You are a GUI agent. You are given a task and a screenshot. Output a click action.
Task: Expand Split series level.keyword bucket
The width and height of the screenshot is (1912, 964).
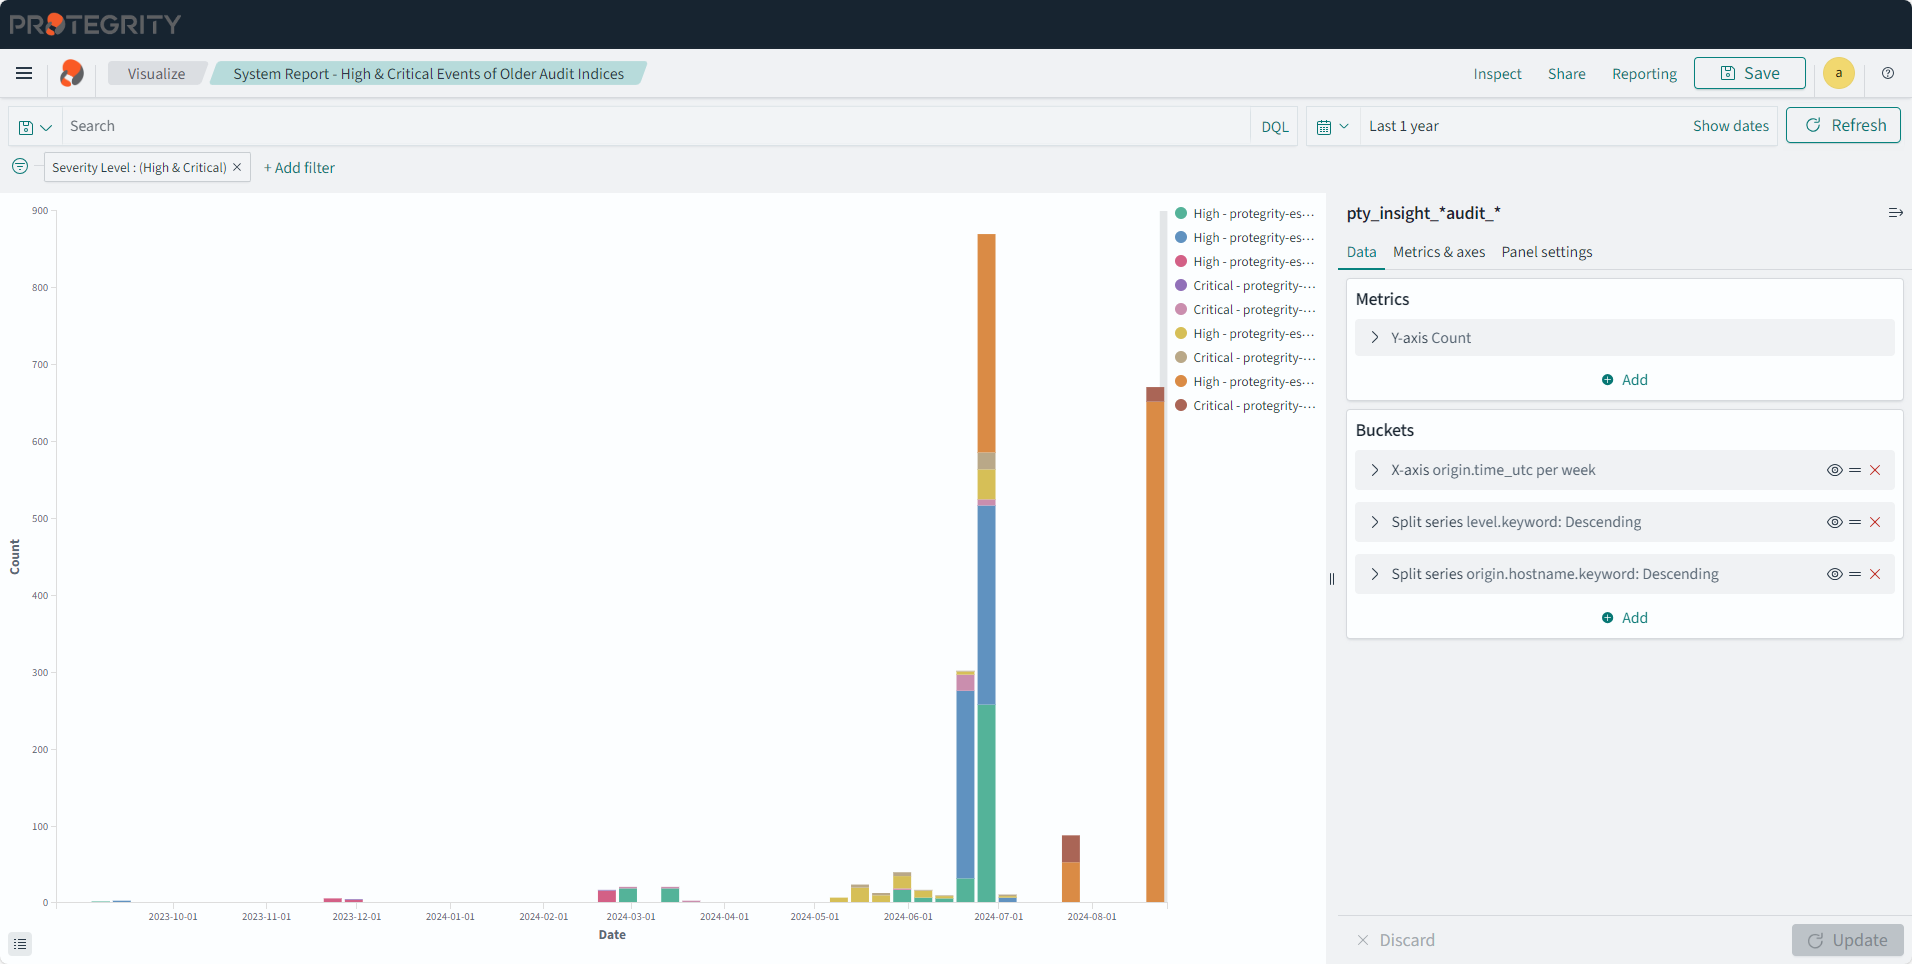coord(1375,522)
